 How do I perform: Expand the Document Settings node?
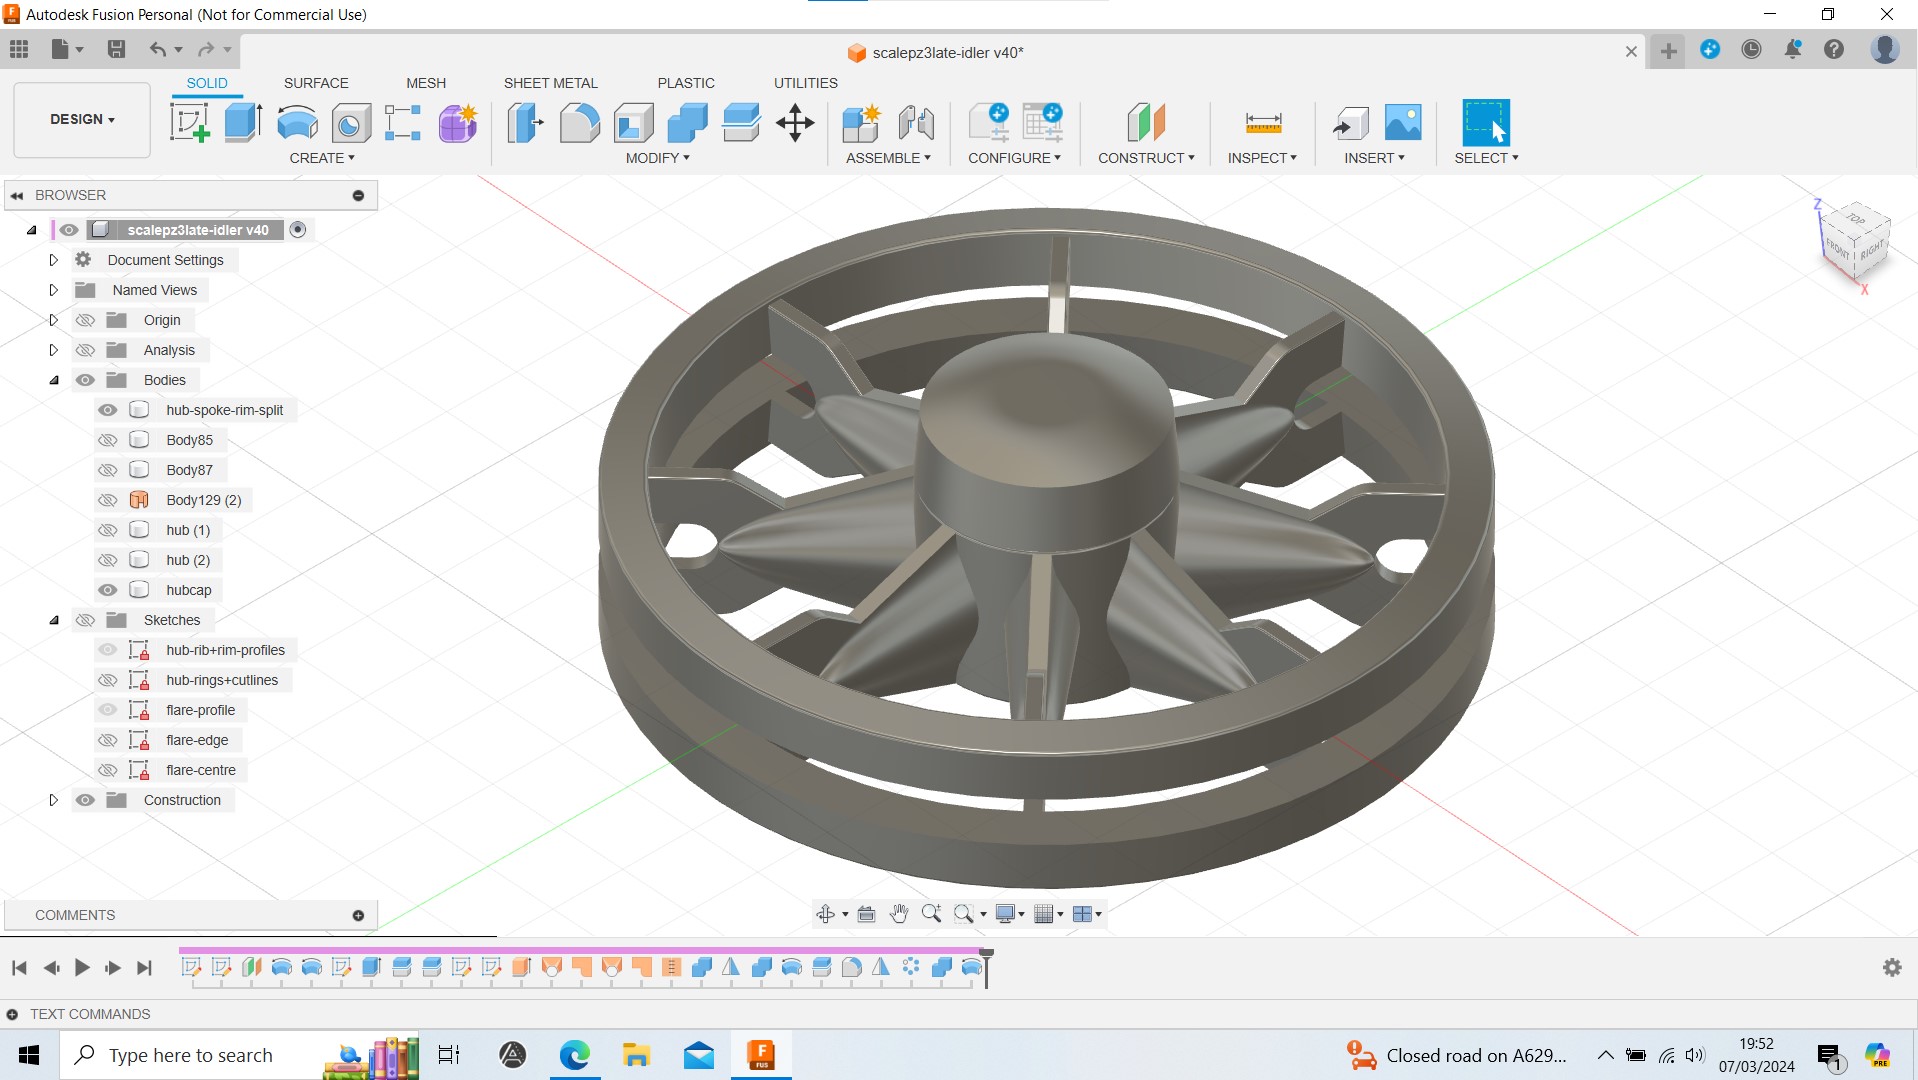click(54, 260)
